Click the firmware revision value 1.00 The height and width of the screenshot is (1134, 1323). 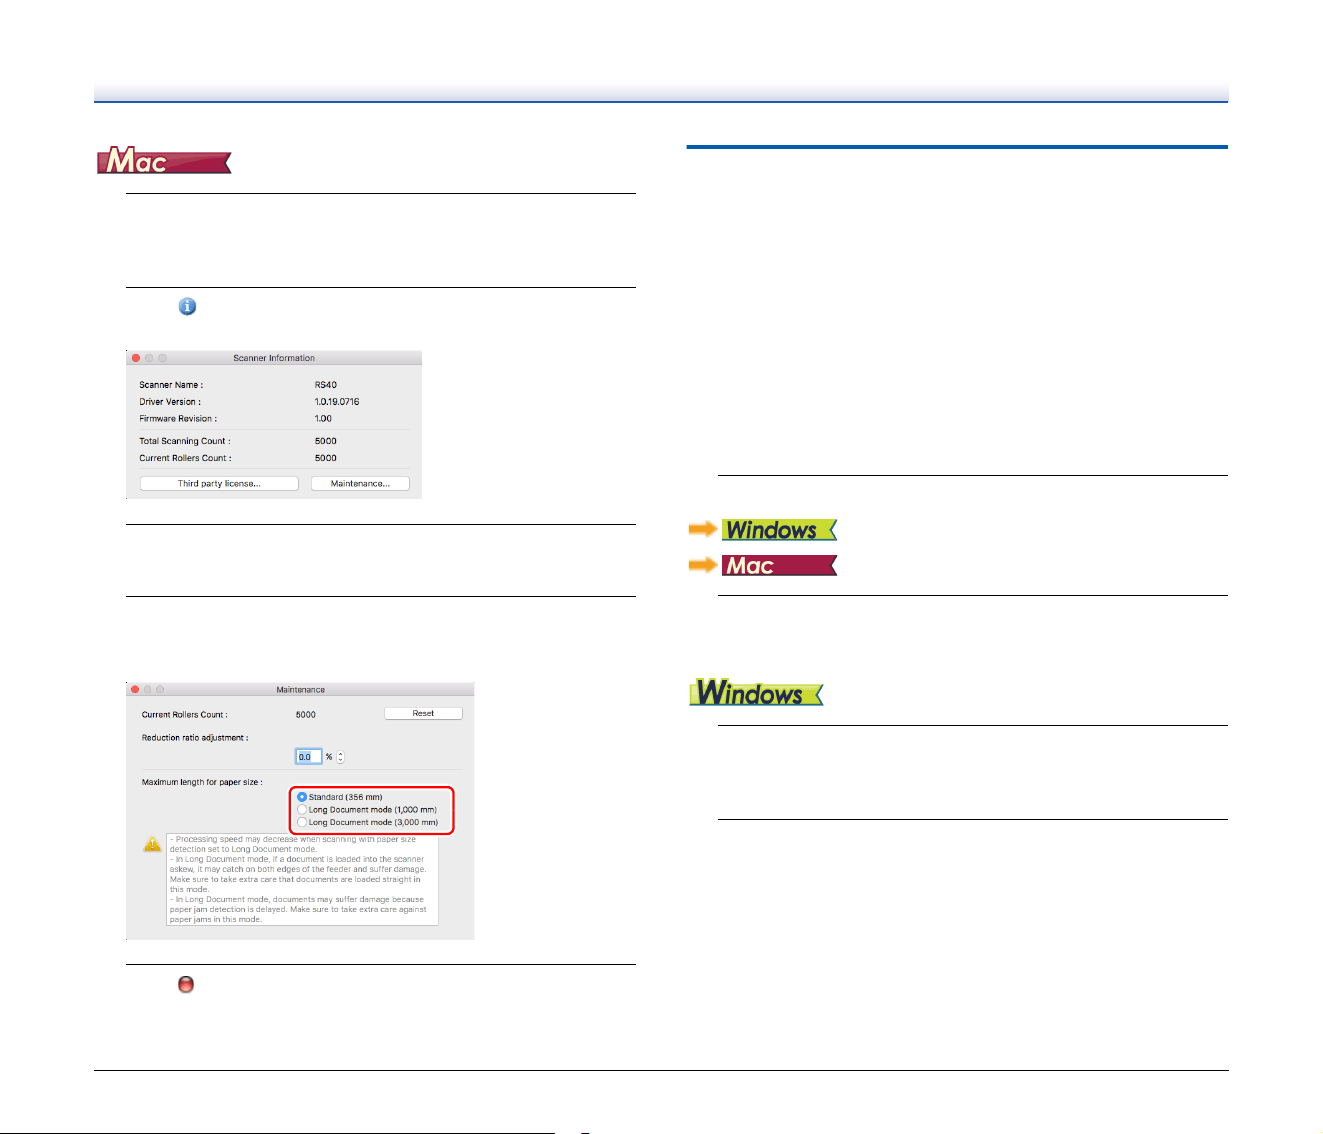pyautogui.click(x=323, y=419)
